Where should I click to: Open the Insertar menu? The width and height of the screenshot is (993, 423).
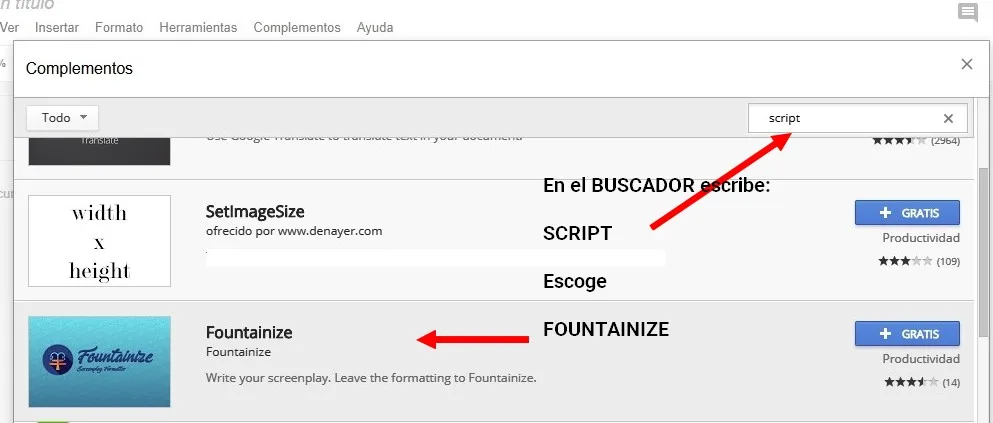tap(56, 27)
